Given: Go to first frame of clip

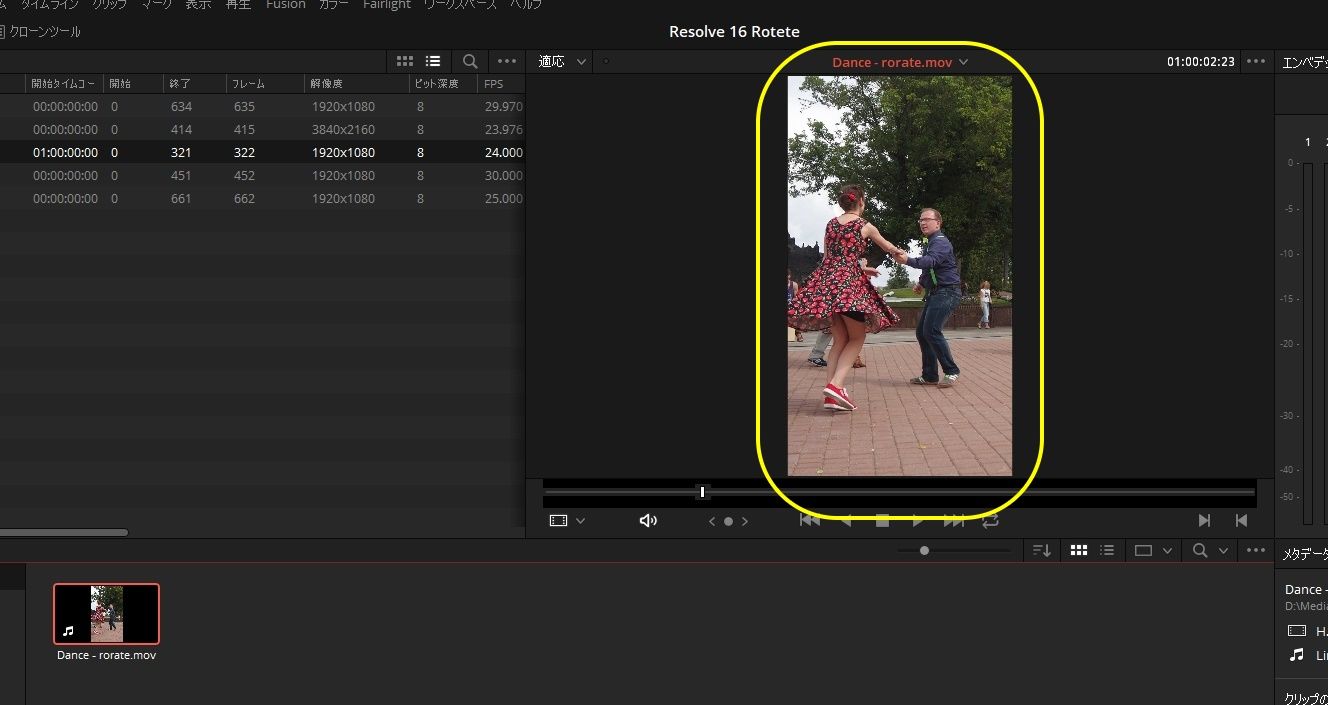Looking at the screenshot, I should (x=810, y=520).
